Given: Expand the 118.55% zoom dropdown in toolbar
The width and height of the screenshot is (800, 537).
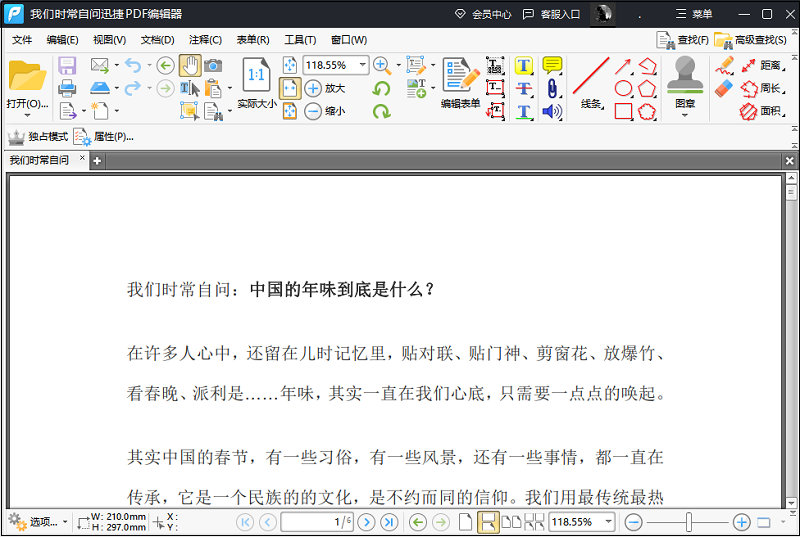Looking at the screenshot, I should [x=362, y=65].
